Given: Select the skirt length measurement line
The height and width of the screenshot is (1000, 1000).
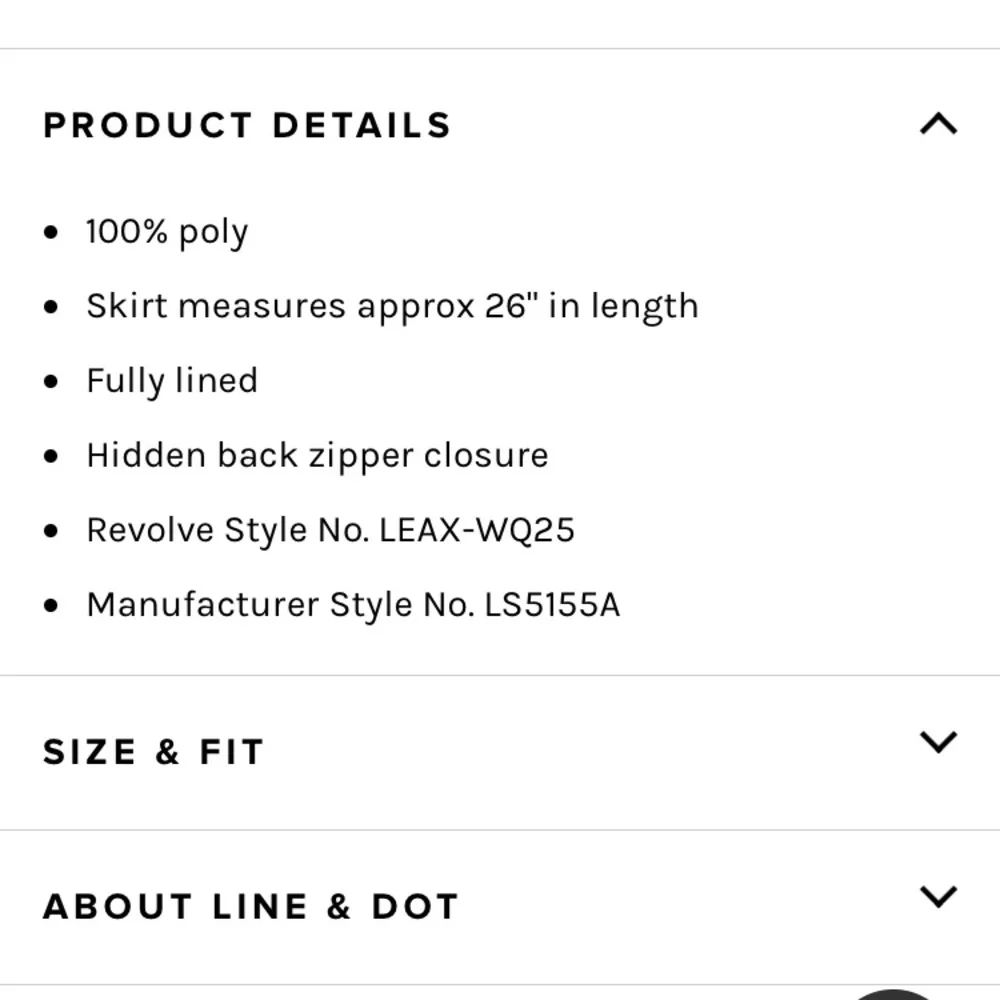Looking at the screenshot, I should click(x=392, y=306).
